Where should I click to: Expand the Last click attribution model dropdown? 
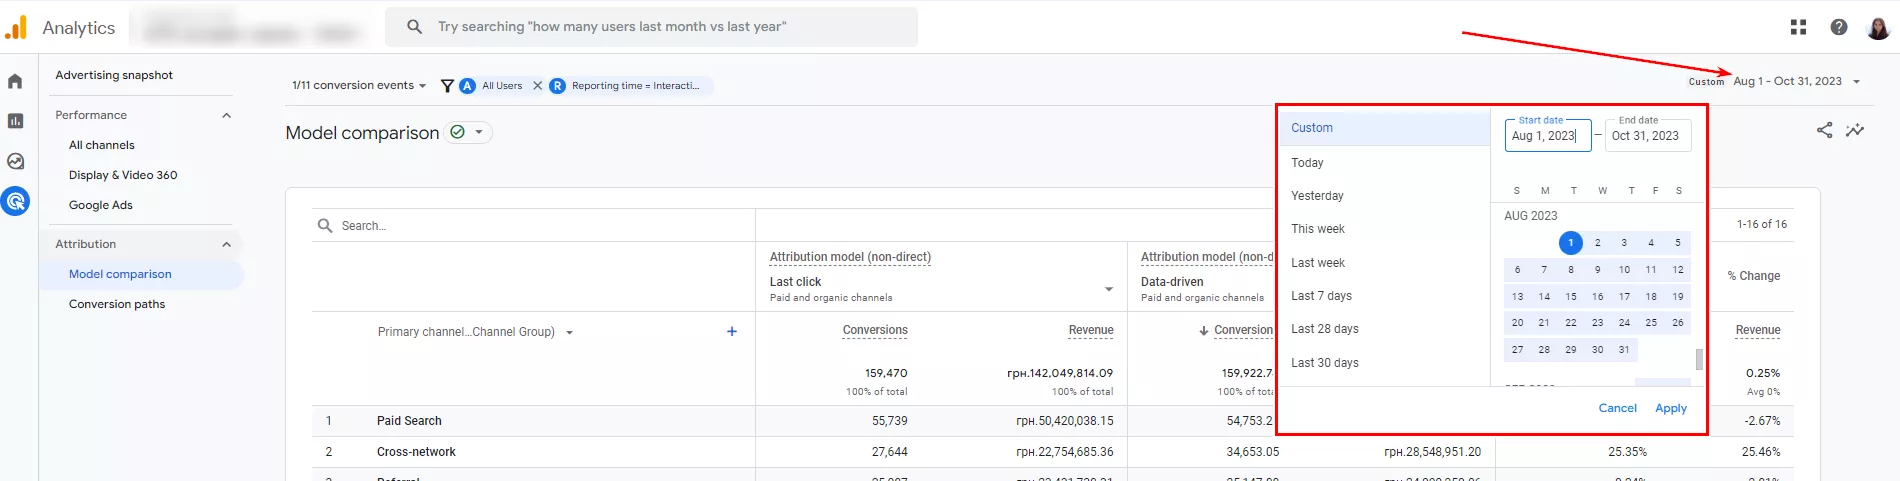(x=1108, y=289)
